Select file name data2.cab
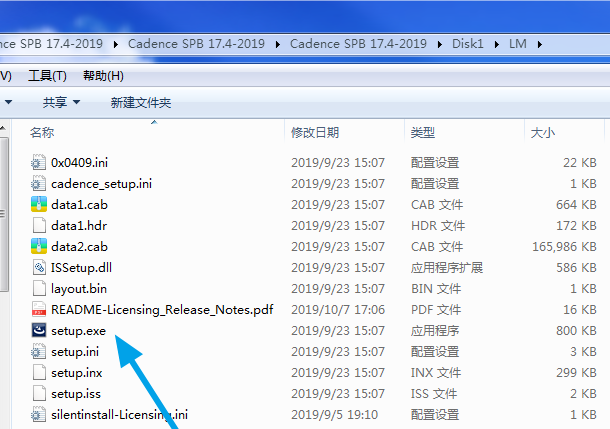 (79, 247)
